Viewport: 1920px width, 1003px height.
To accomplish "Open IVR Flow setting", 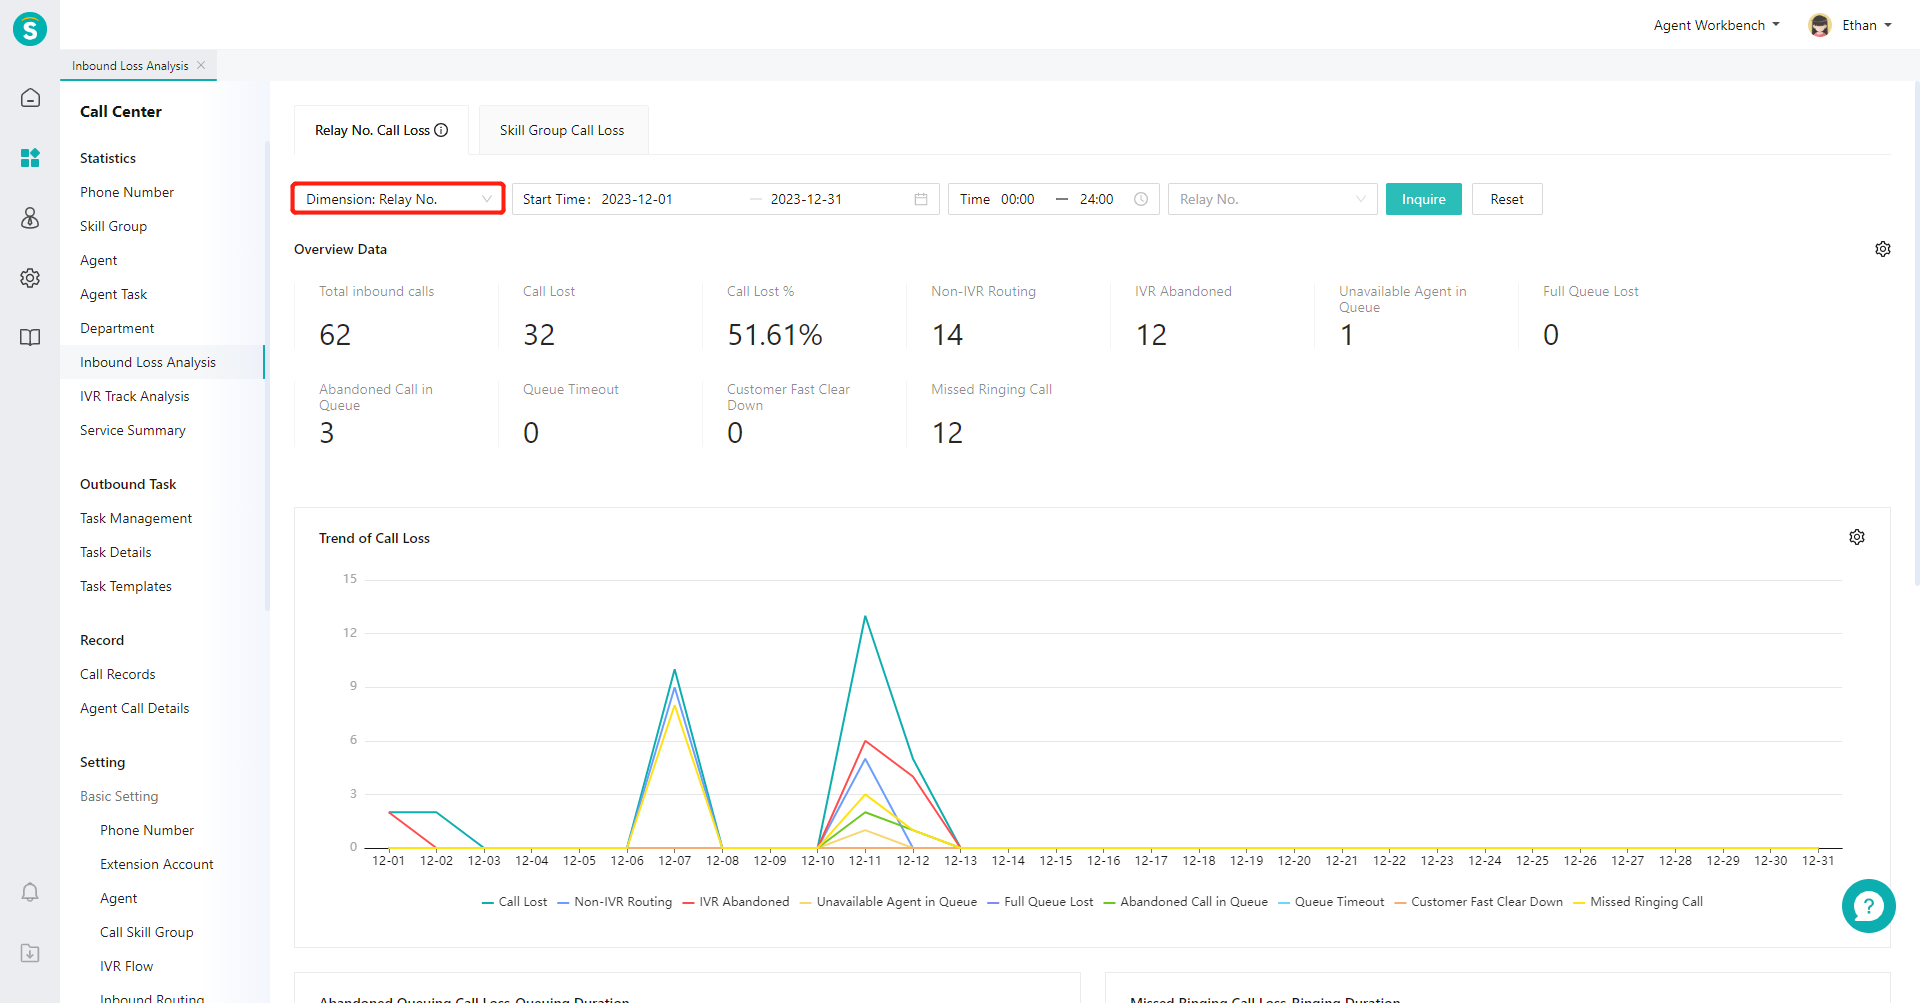I will pyautogui.click(x=127, y=966).
